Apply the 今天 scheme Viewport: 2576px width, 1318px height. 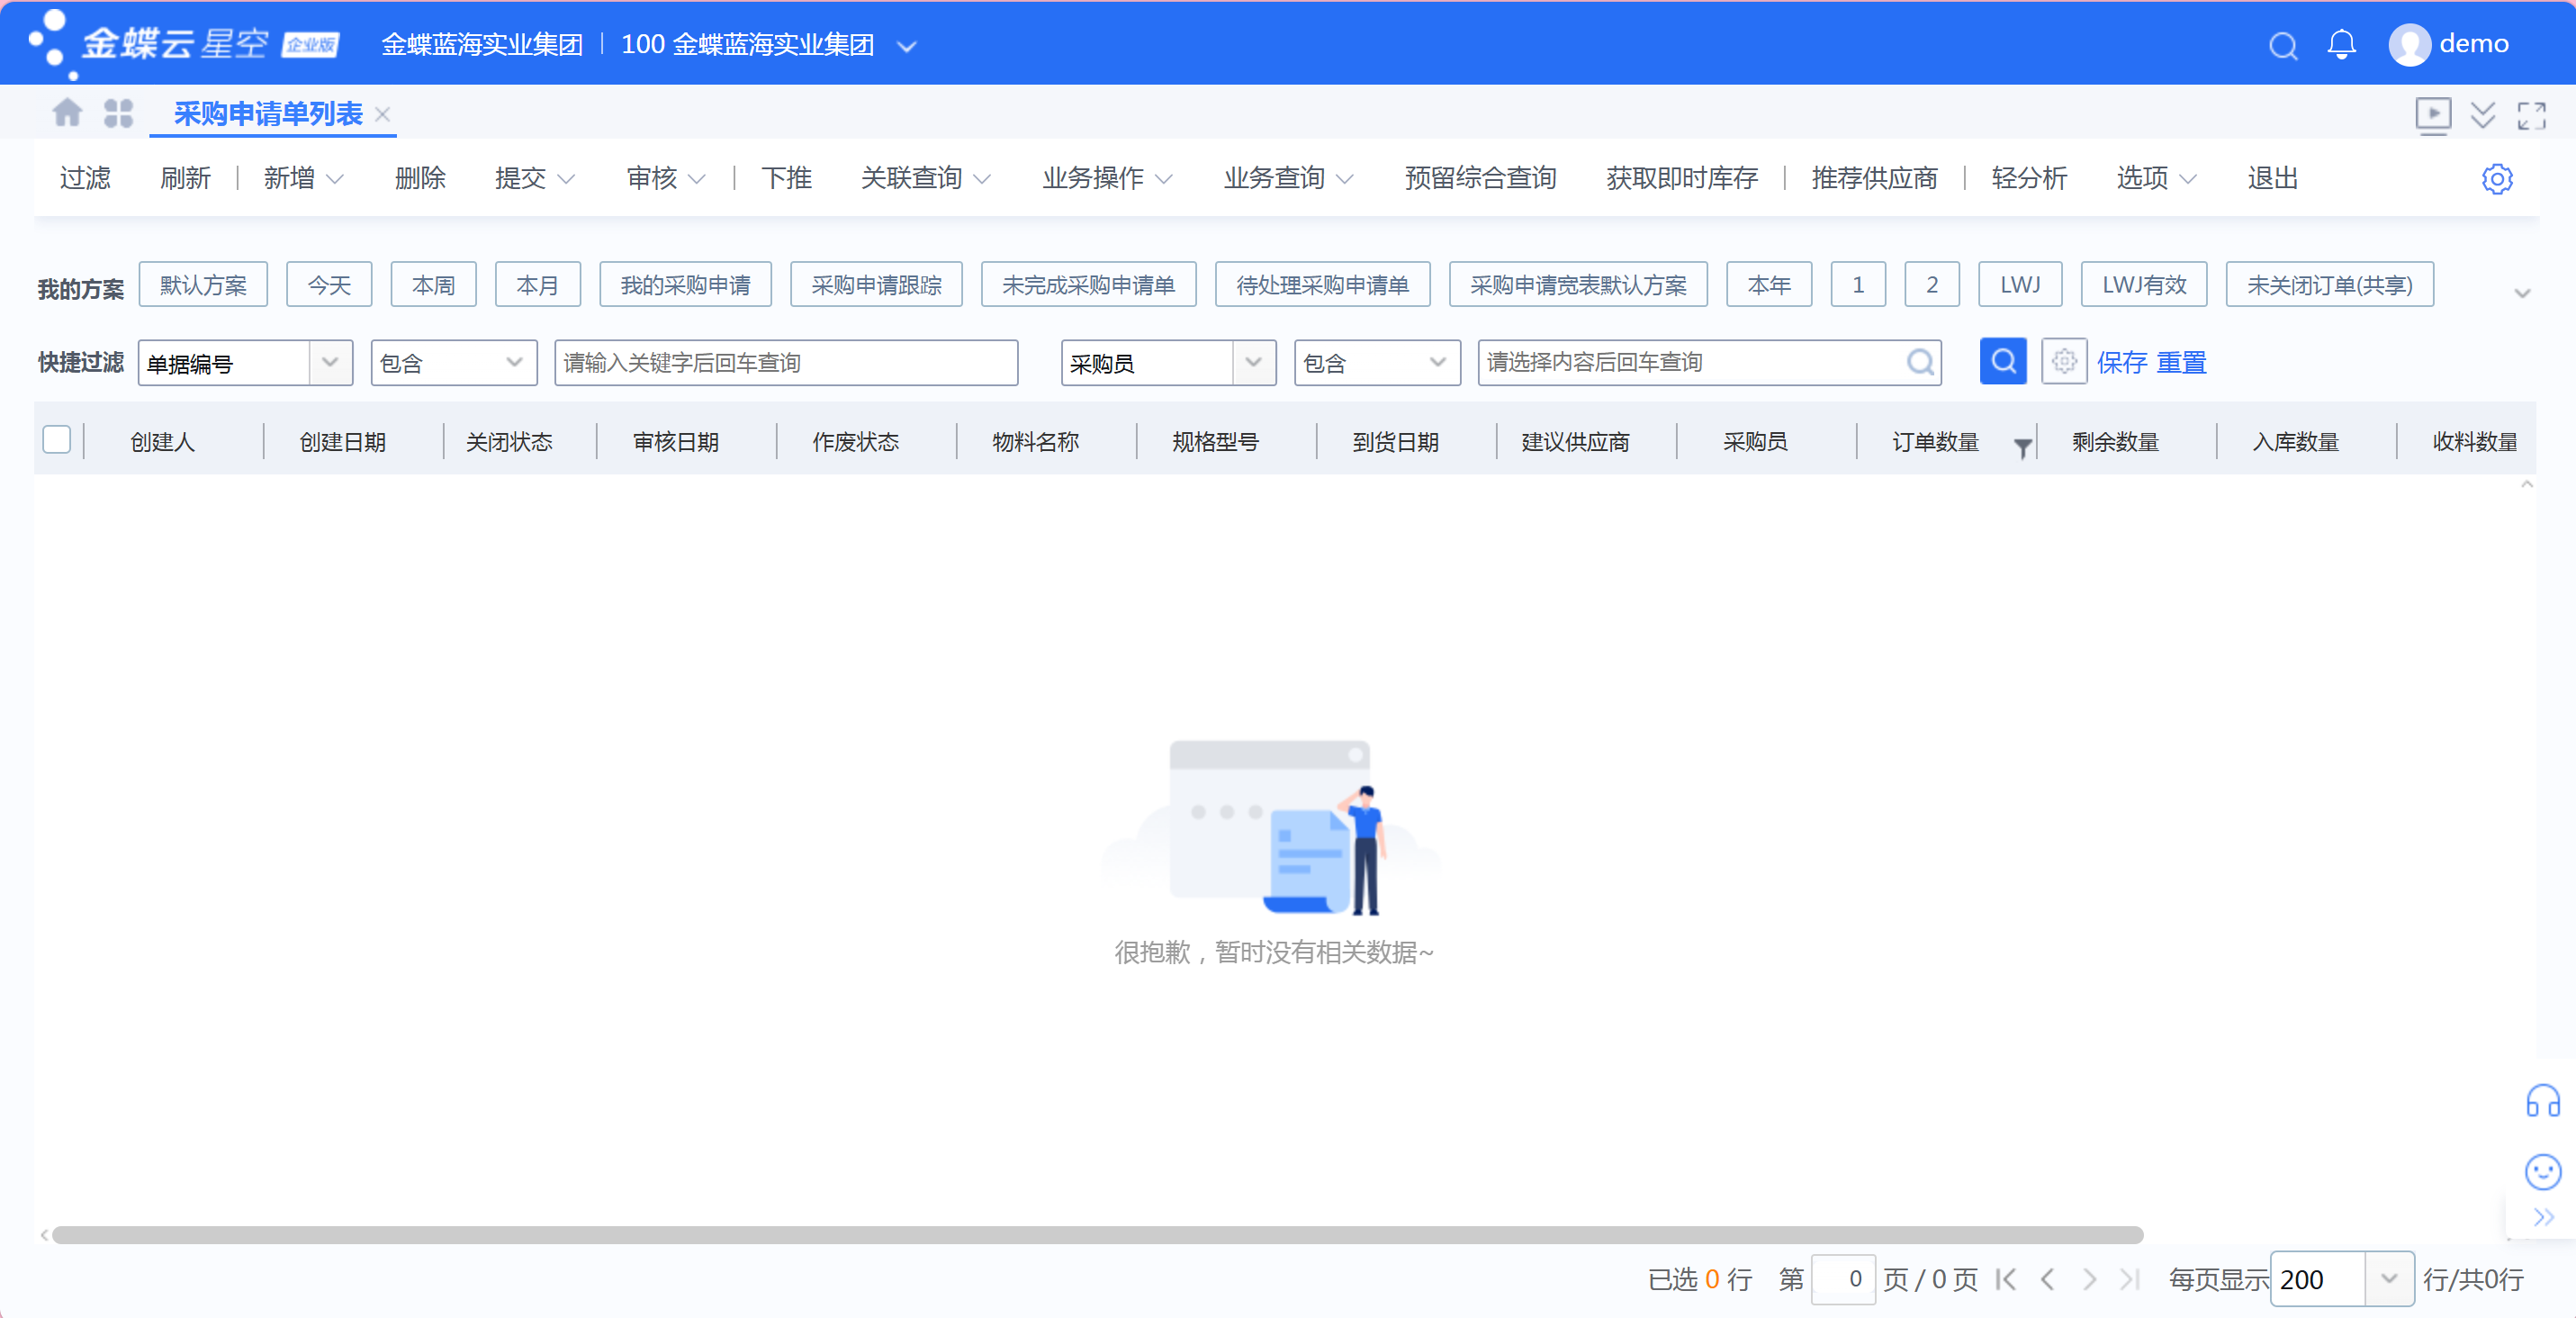329,285
